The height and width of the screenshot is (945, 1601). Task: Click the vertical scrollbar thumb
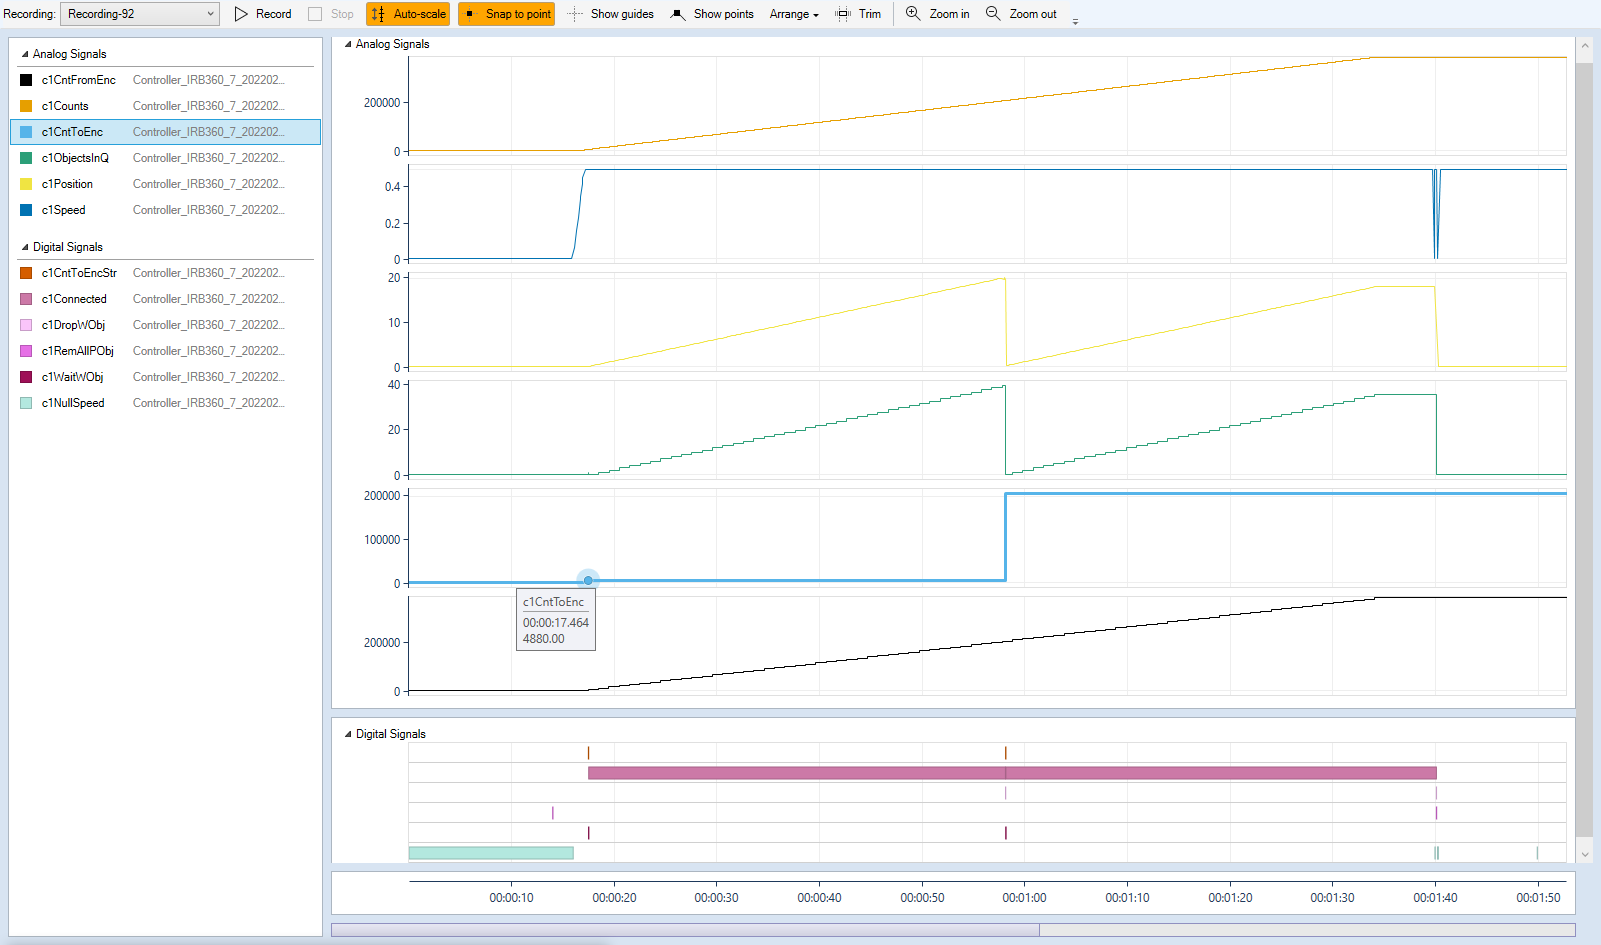coord(1584,449)
